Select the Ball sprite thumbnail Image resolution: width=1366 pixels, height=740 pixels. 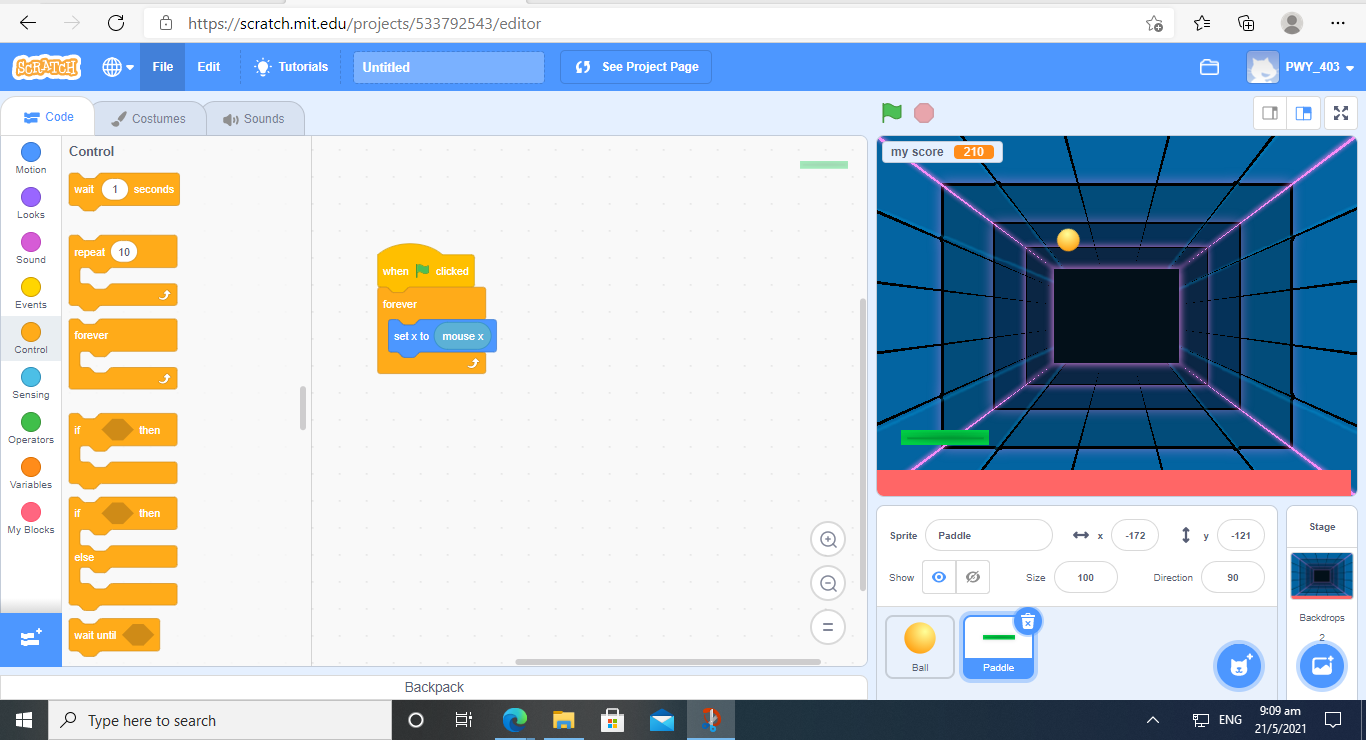coord(919,646)
